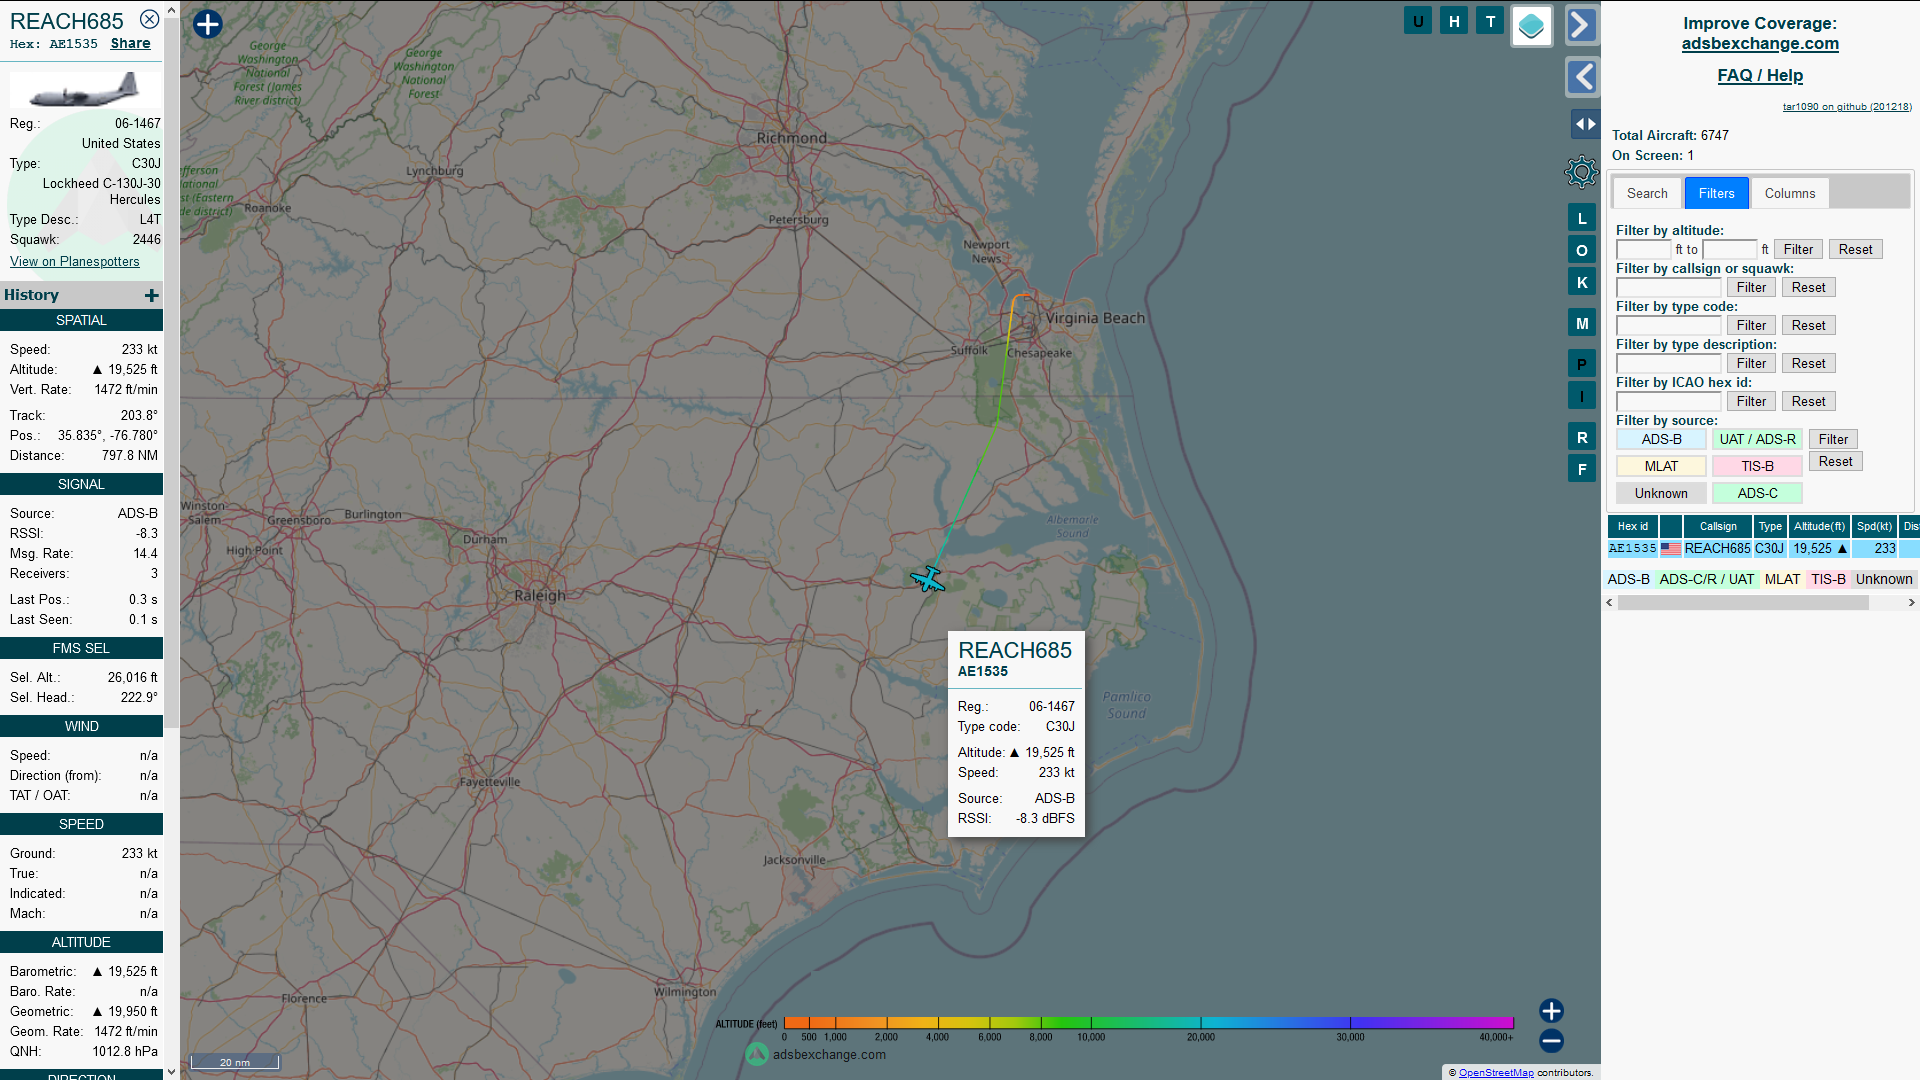Toggle the L map button
This screenshot has width=1920, height=1080.
click(x=1582, y=218)
